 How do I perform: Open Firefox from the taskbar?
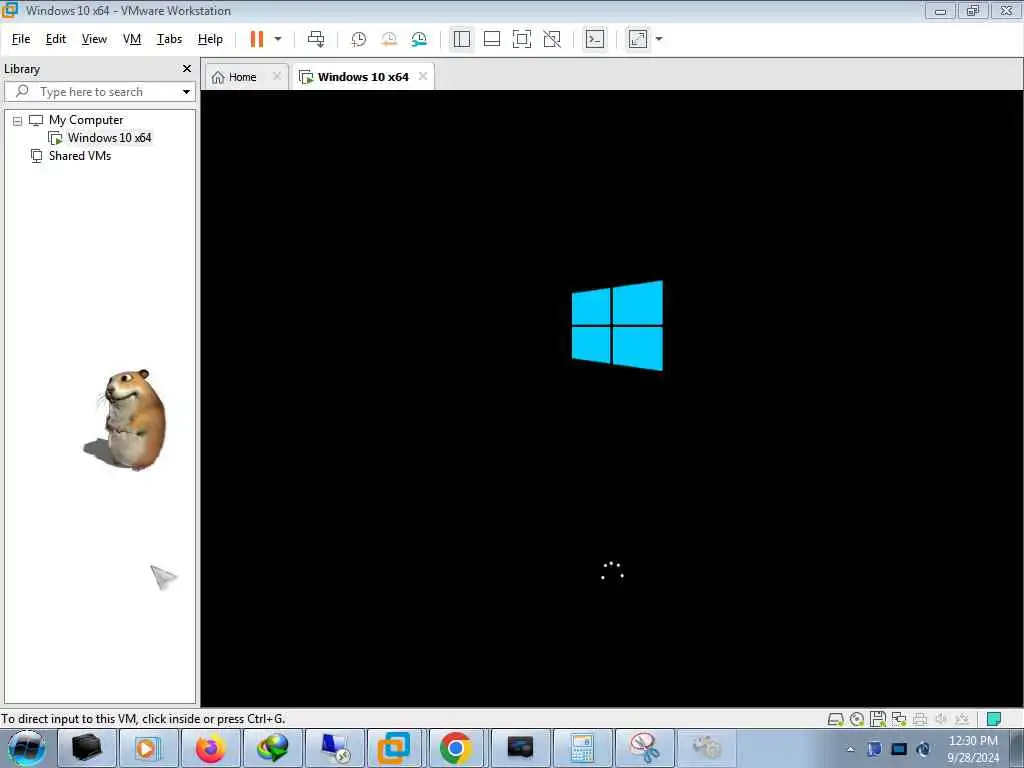(x=210, y=748)
